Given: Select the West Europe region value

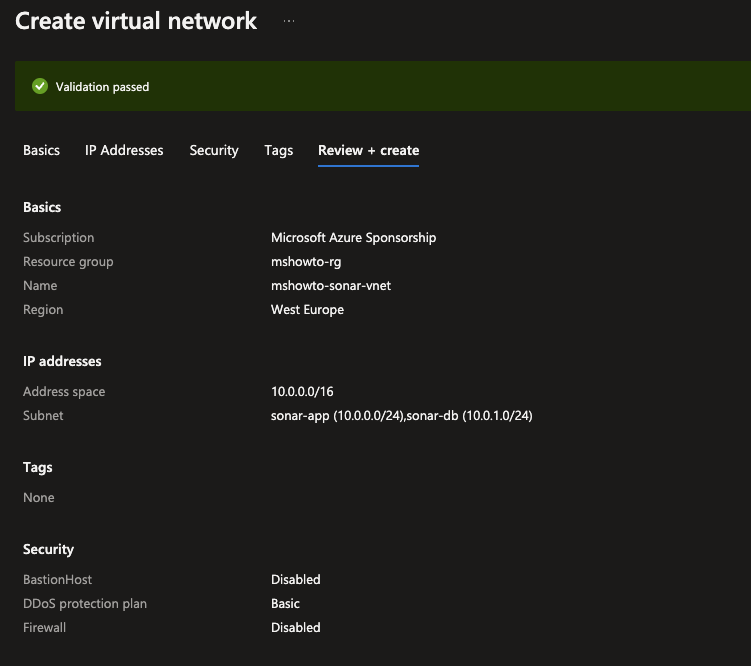Looking at the screenshot, I should [x=307, y=310].
